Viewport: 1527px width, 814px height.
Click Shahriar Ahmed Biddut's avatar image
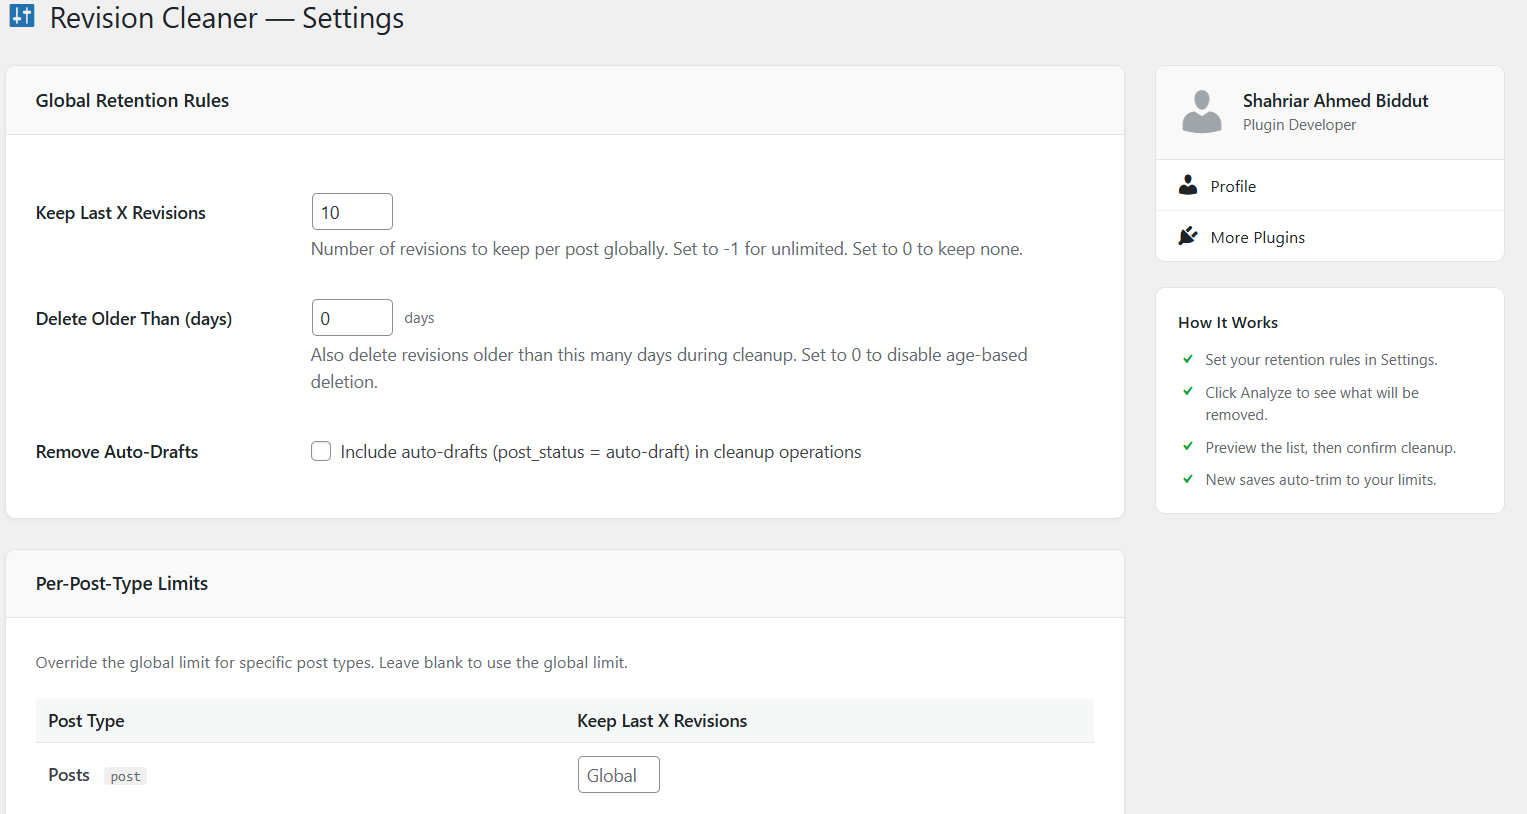click(x=1202, y=112)
